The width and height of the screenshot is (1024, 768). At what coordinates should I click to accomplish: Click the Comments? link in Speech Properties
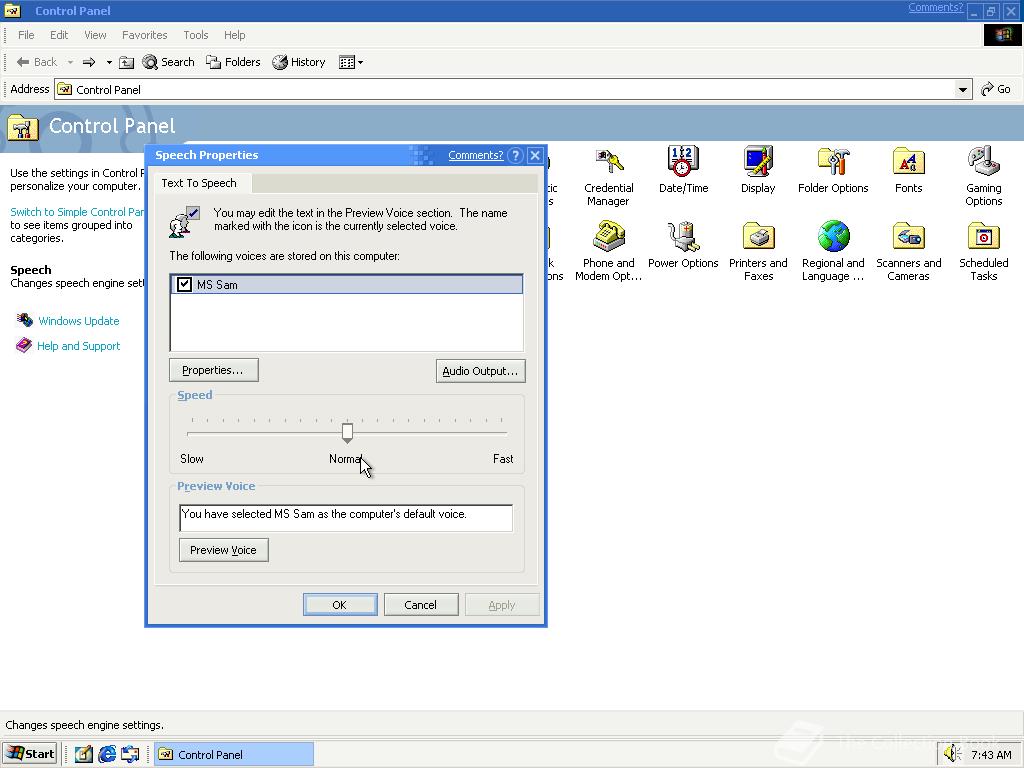[475, 155]
